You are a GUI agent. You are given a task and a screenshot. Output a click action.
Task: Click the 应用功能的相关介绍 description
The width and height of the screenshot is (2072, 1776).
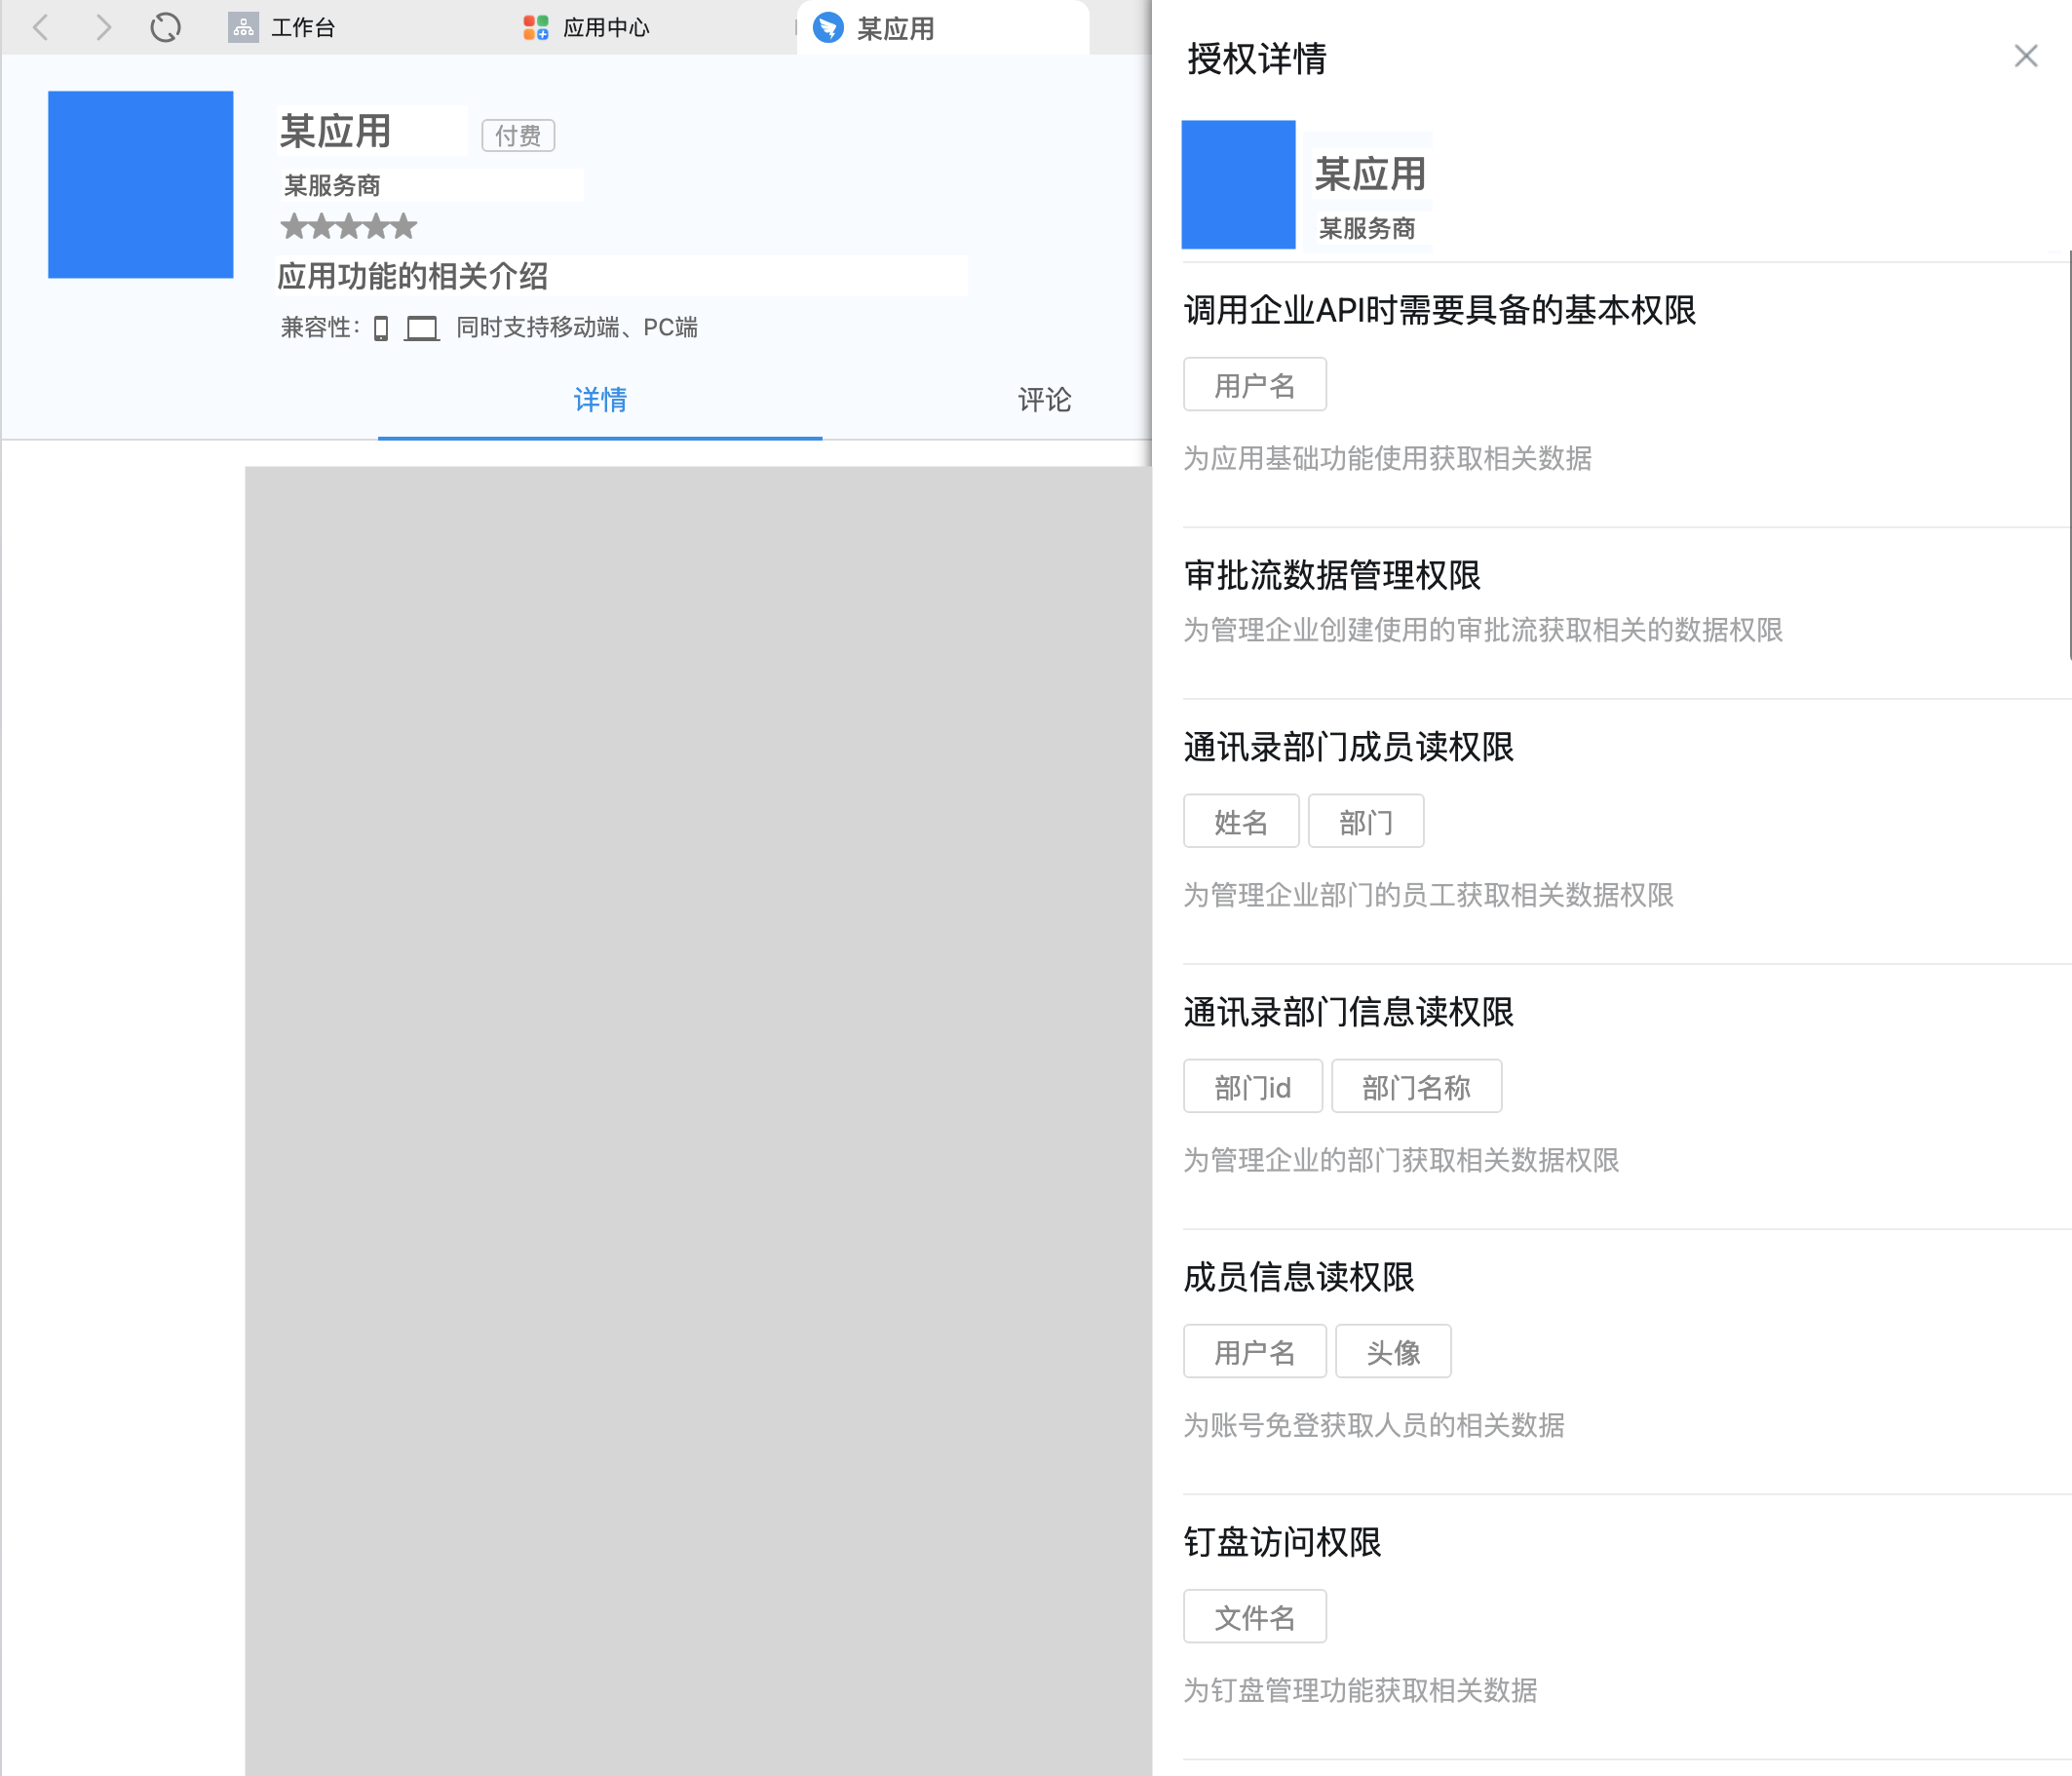tap(413, 276)
